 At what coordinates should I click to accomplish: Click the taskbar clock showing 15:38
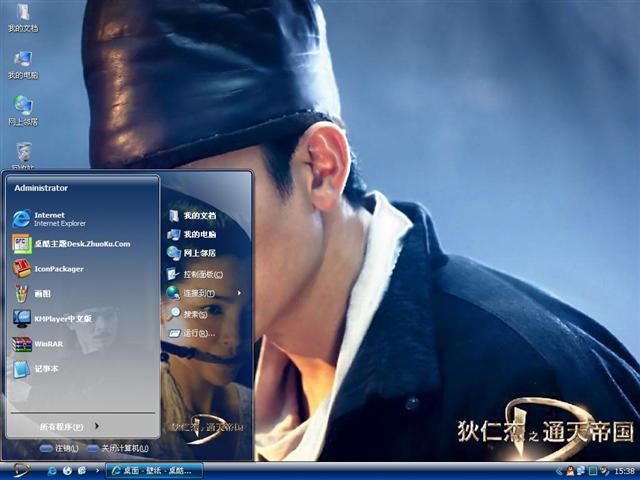pos(624,470)
